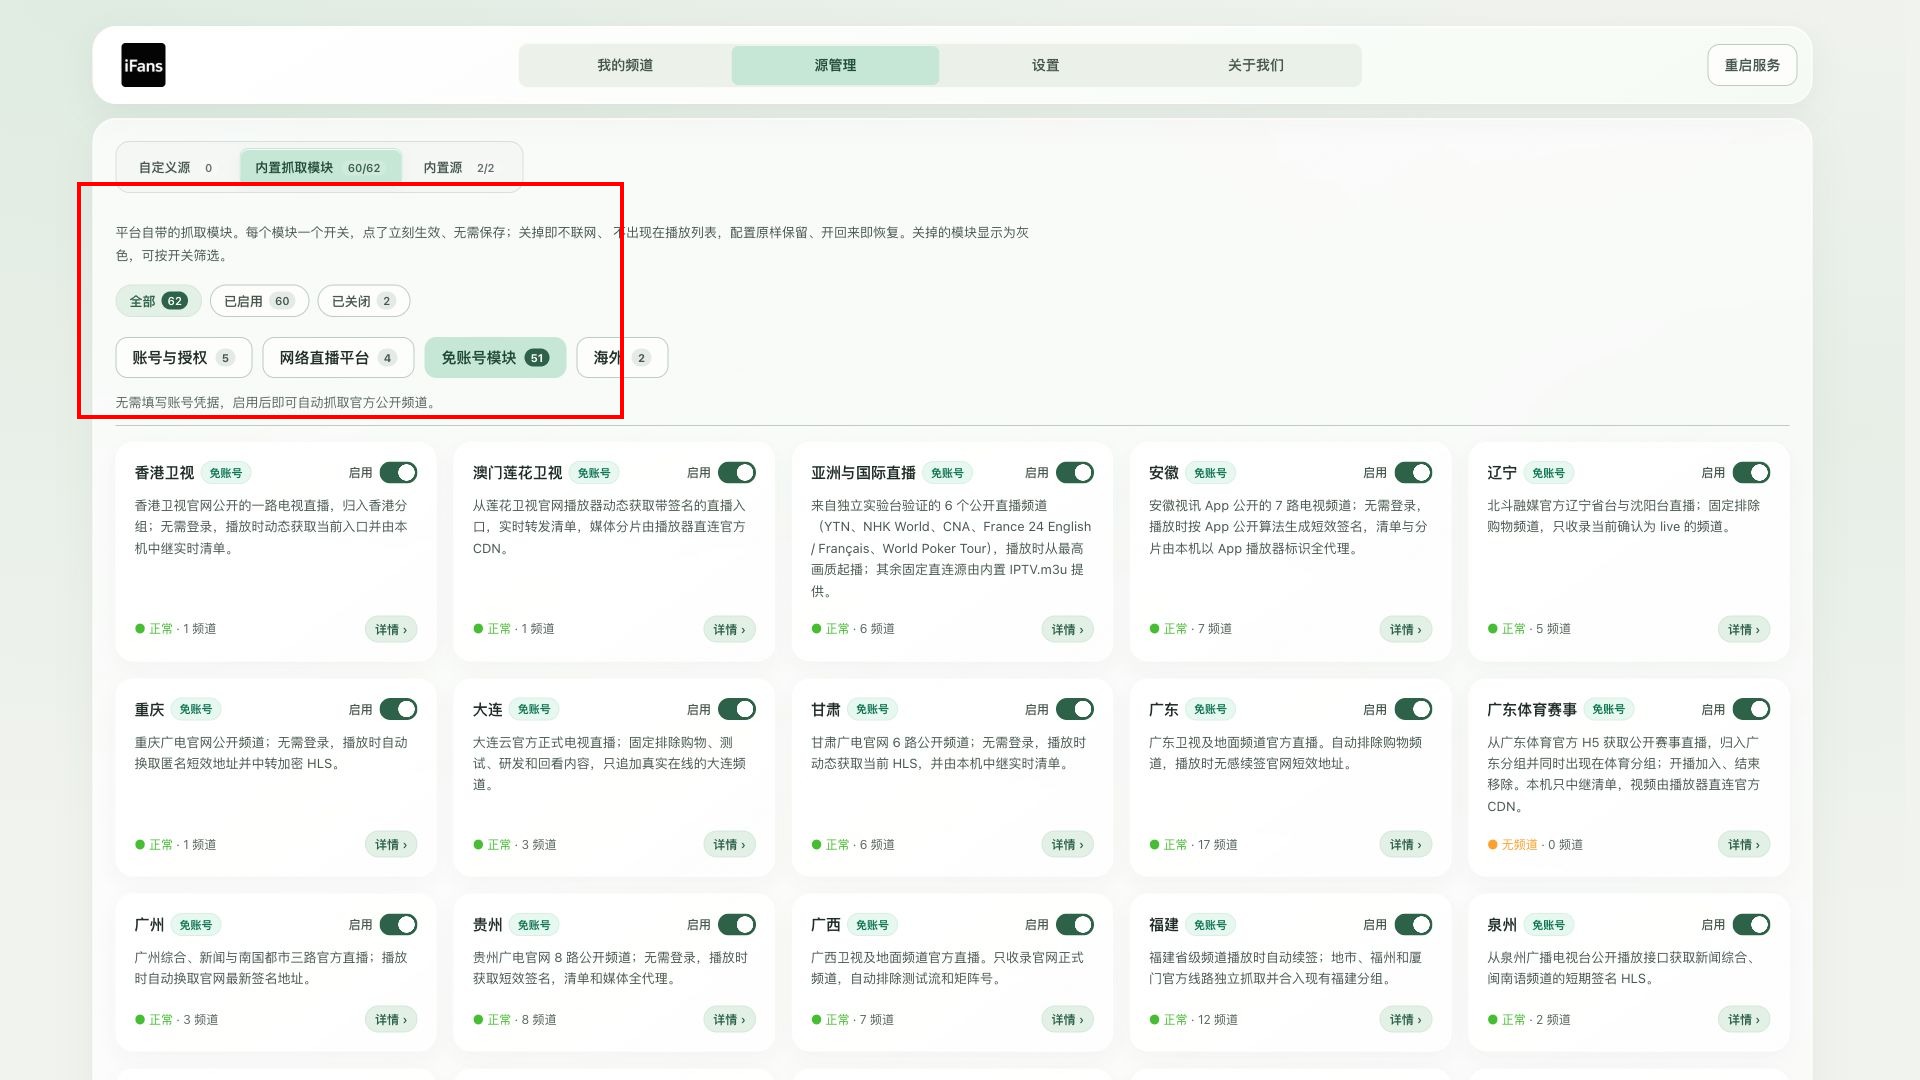Expand 详情 for 贵州
This screenshot has height=1080, width=1920.
pyautogui.click(x=729, y=1020)
